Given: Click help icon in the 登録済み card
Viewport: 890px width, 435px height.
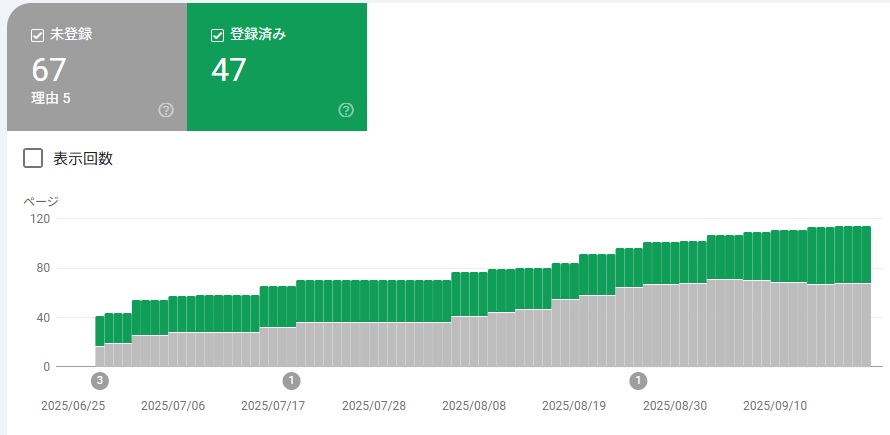Looking at the screenshot, I should pyautogui.click(x=346, y=110).
